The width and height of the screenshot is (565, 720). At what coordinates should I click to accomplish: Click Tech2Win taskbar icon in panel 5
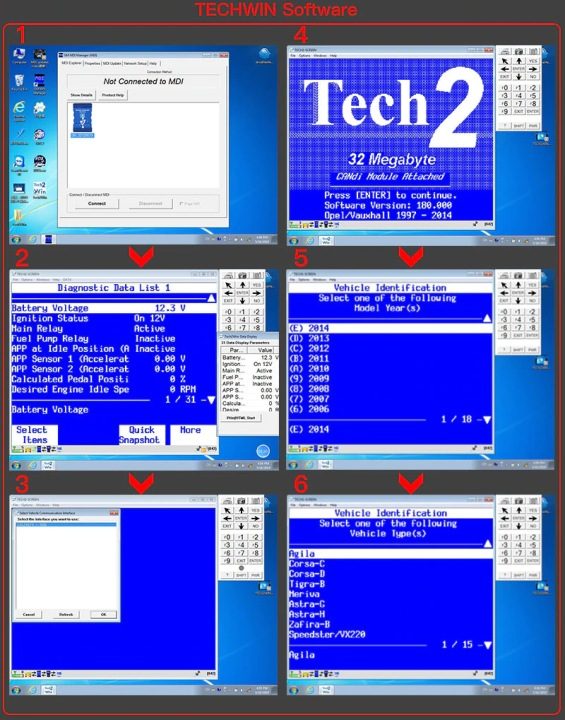click(x=326, y=465)
